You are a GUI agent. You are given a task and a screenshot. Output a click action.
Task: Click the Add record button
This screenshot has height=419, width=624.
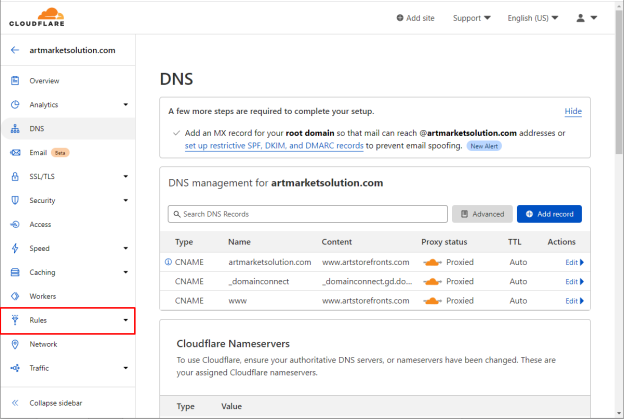[549, 214]
